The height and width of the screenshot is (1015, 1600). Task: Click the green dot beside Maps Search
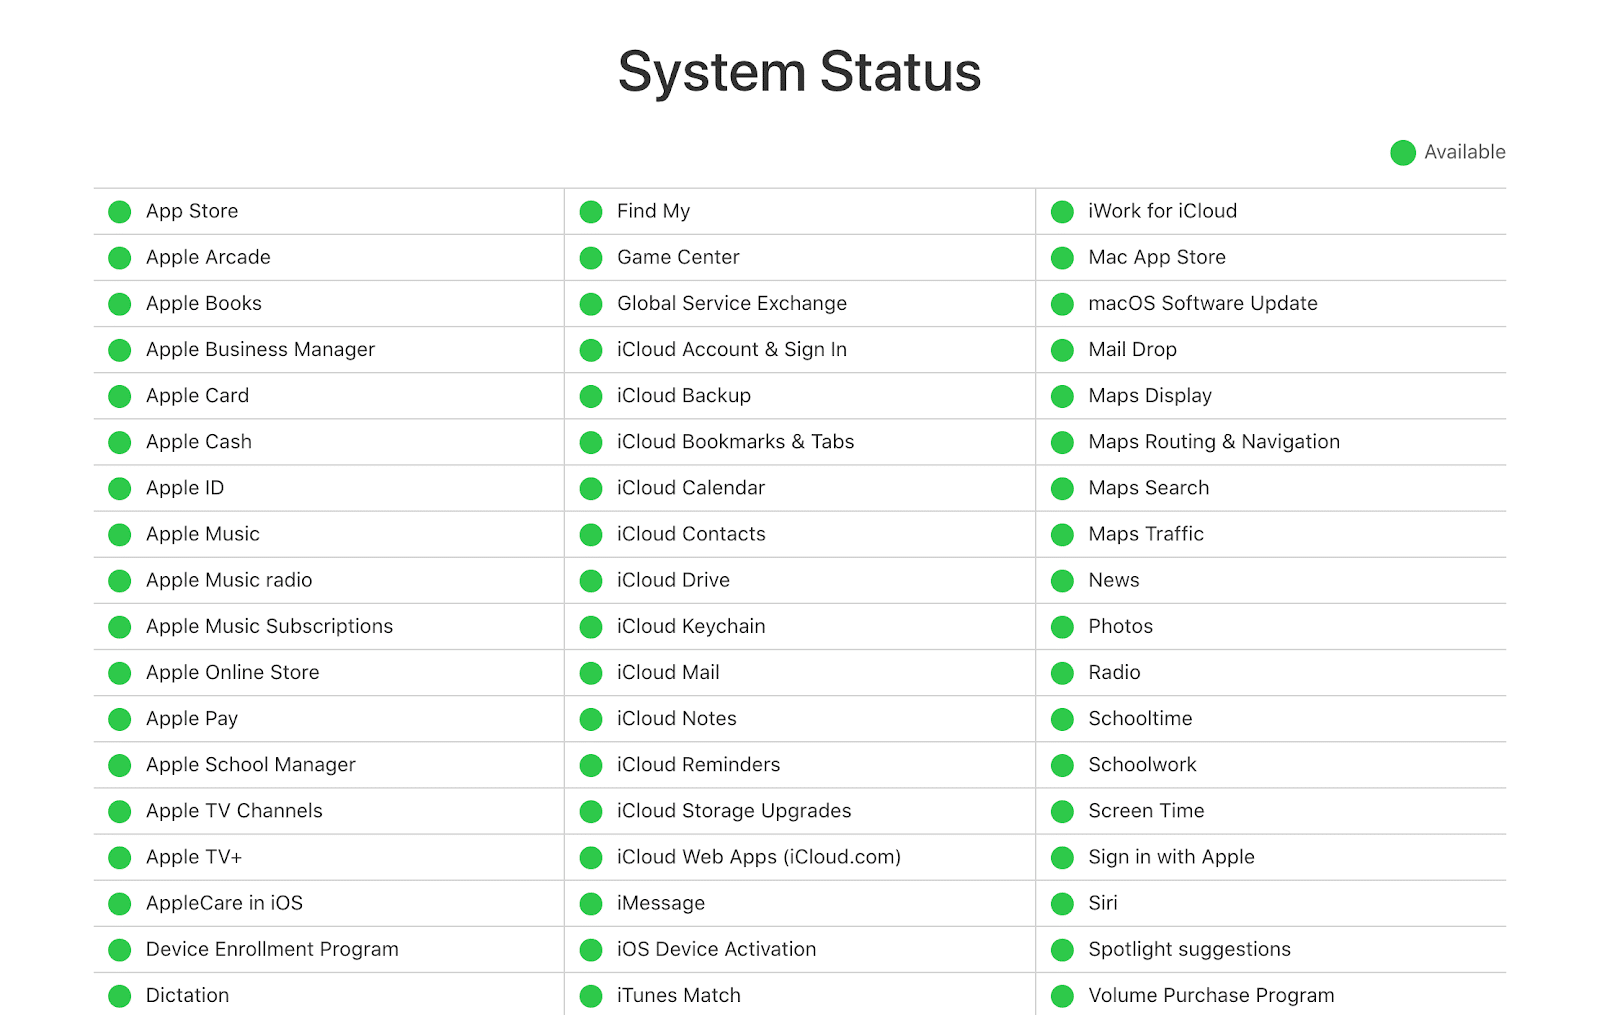(x=1062, y=489)
